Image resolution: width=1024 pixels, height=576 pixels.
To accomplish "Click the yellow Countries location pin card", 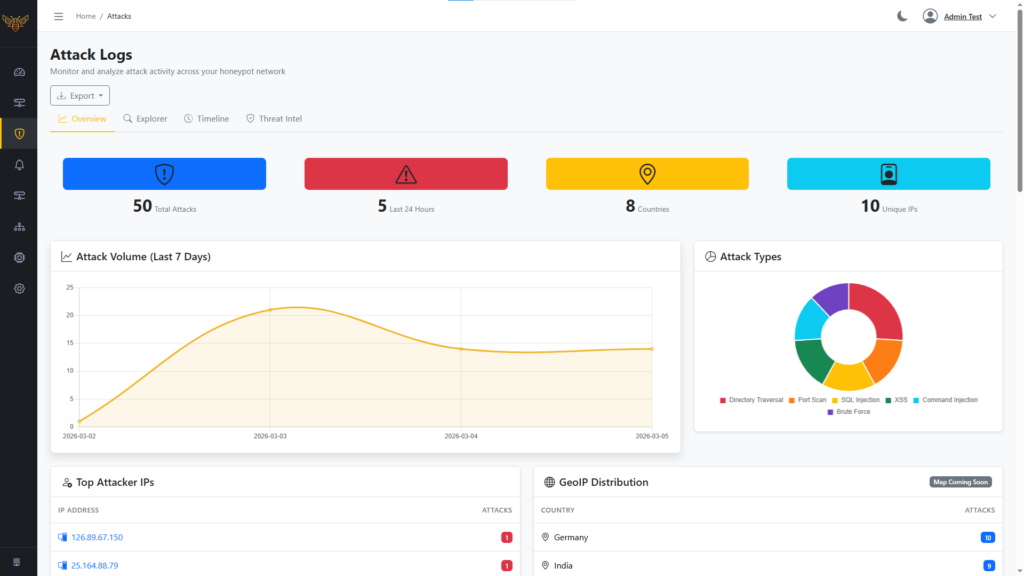I will coord(647,174).
